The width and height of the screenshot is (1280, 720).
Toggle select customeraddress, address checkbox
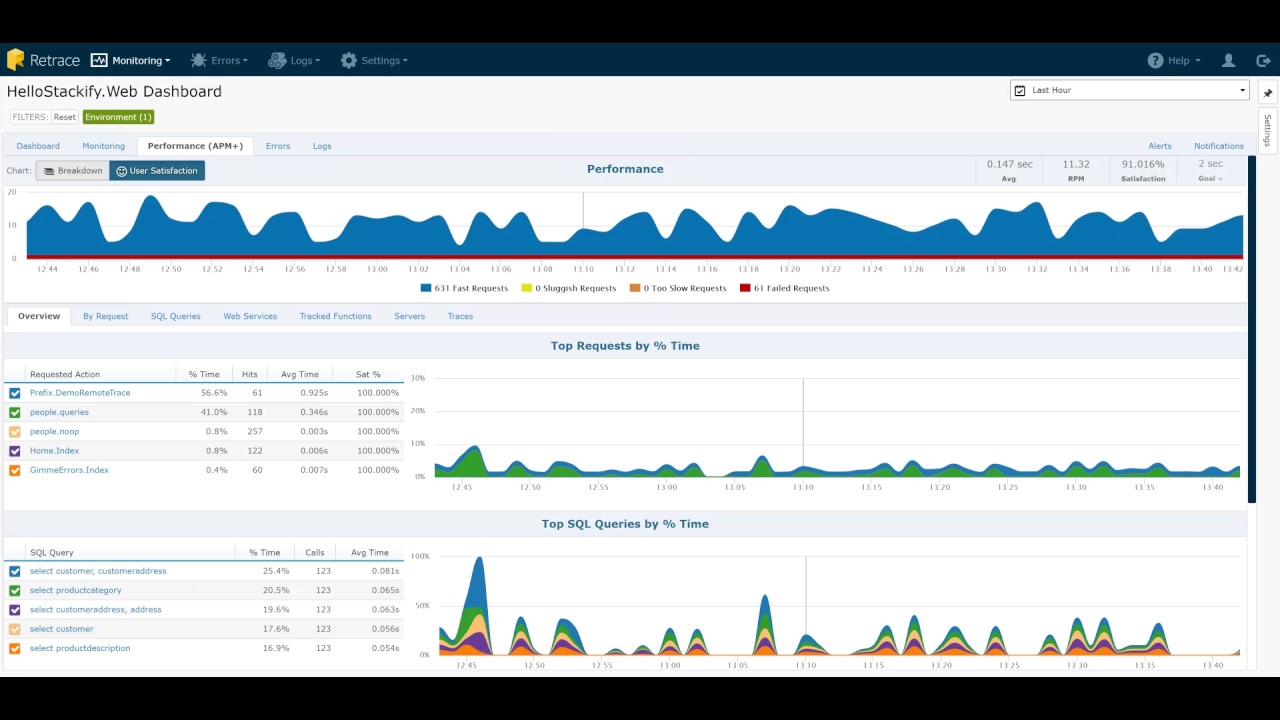pyautogui.click(x=15, y=610)
